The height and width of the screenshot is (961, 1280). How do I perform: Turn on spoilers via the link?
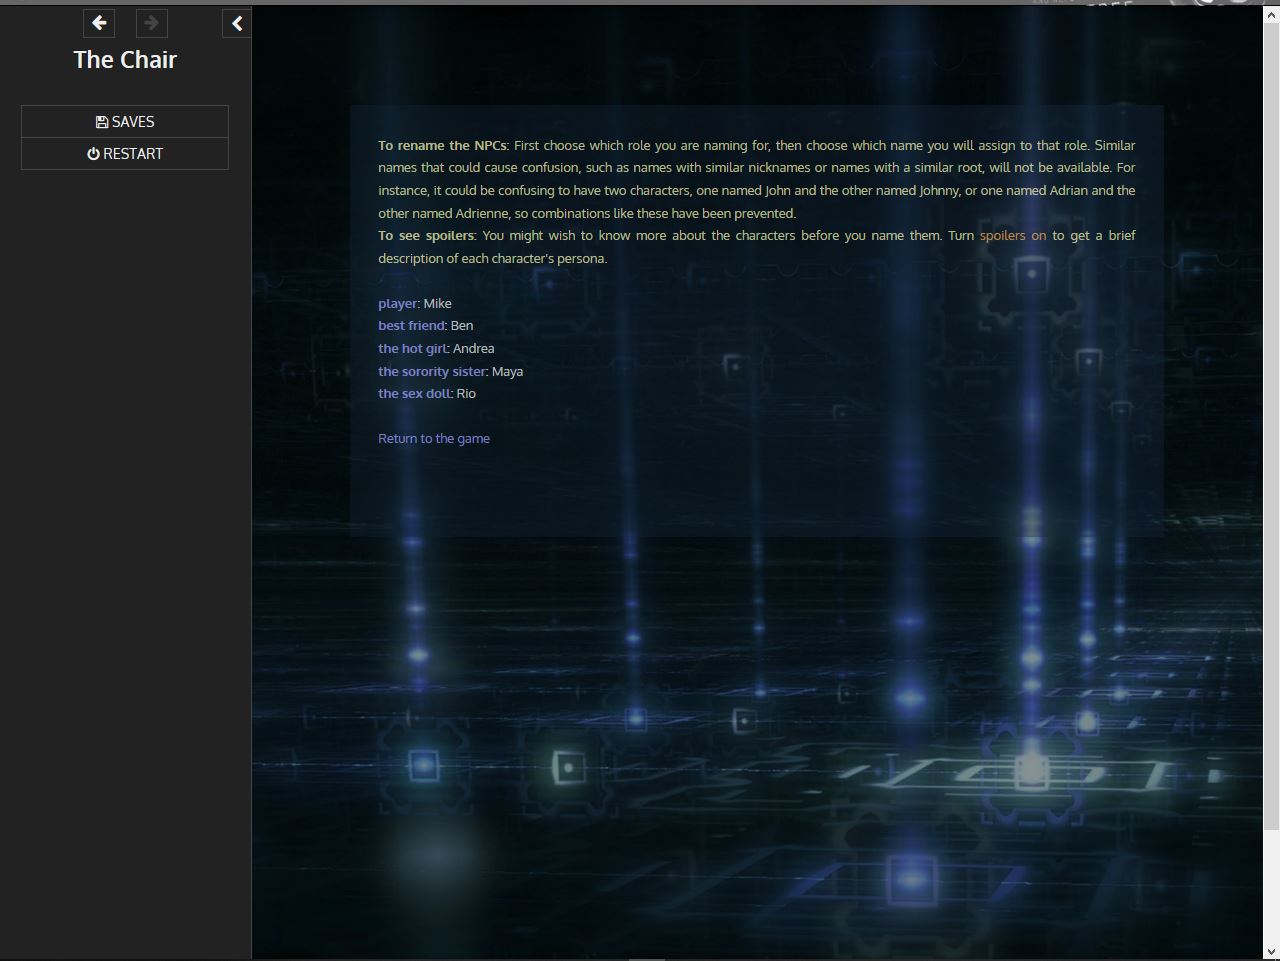point(1012,236)
